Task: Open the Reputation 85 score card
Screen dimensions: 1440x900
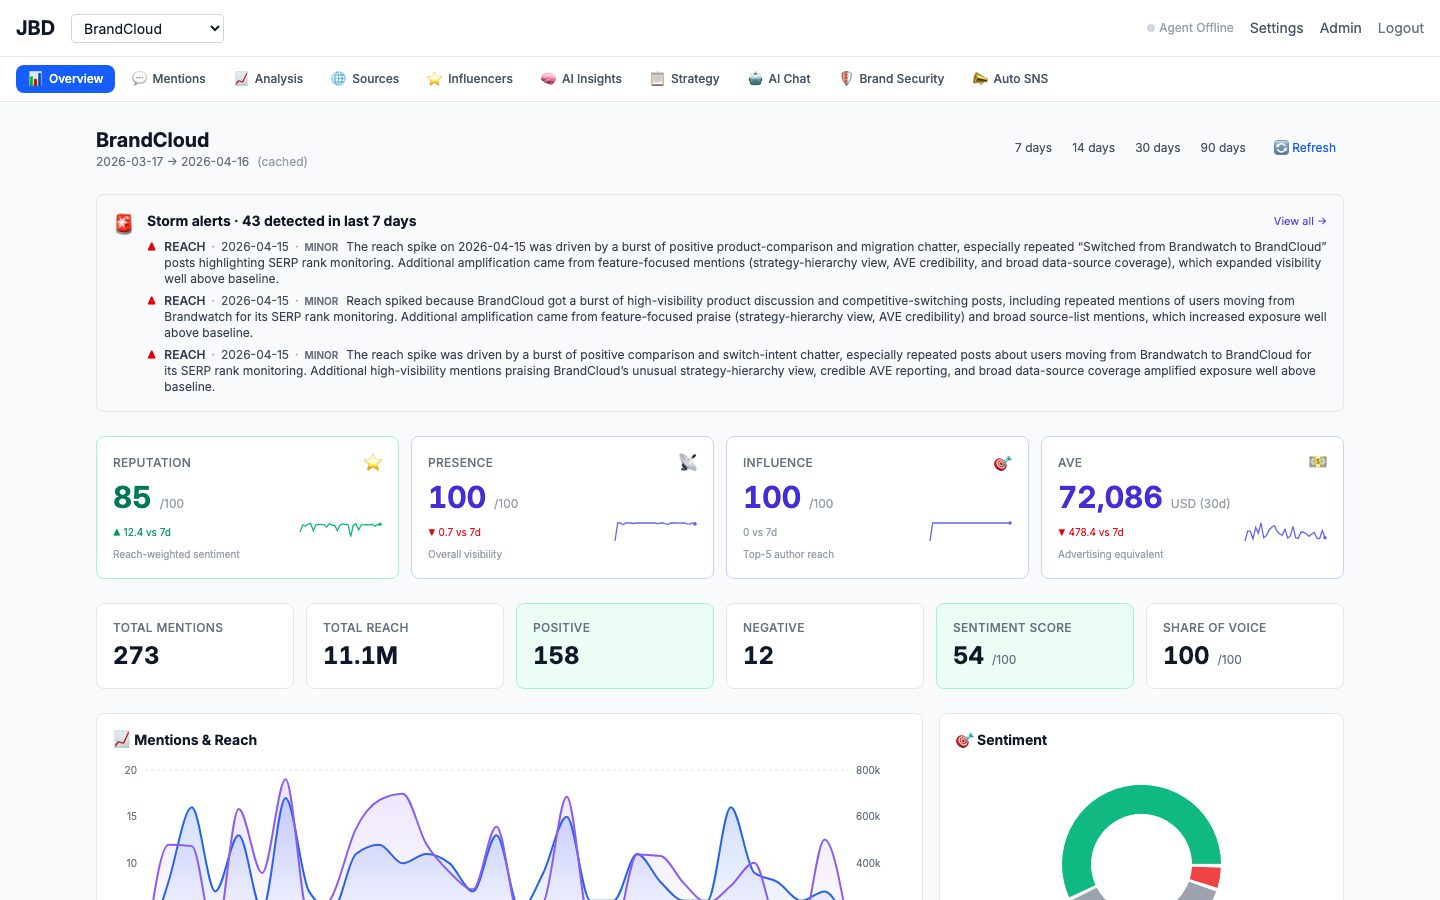Action: click(x=247, y=507)
